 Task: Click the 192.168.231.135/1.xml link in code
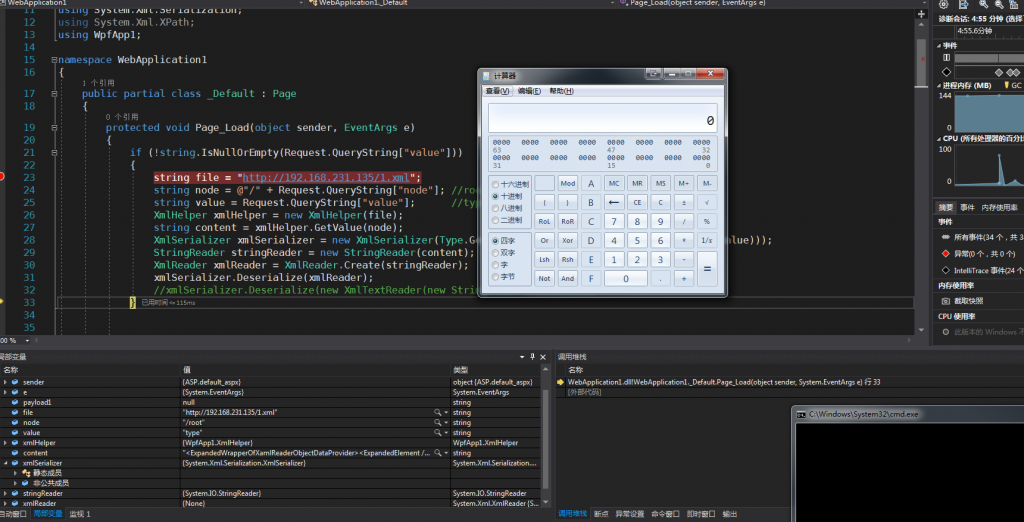tap(329, 178)
